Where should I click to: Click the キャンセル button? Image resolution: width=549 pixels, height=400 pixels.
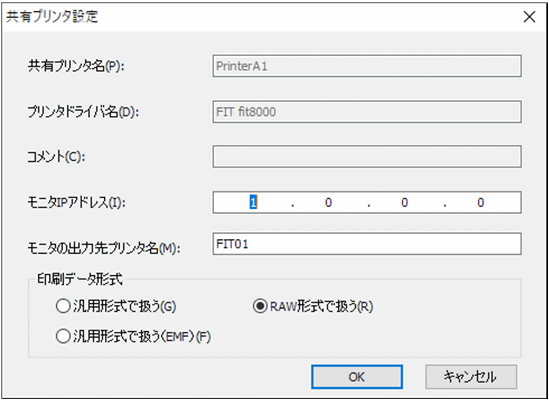(471, 377)
